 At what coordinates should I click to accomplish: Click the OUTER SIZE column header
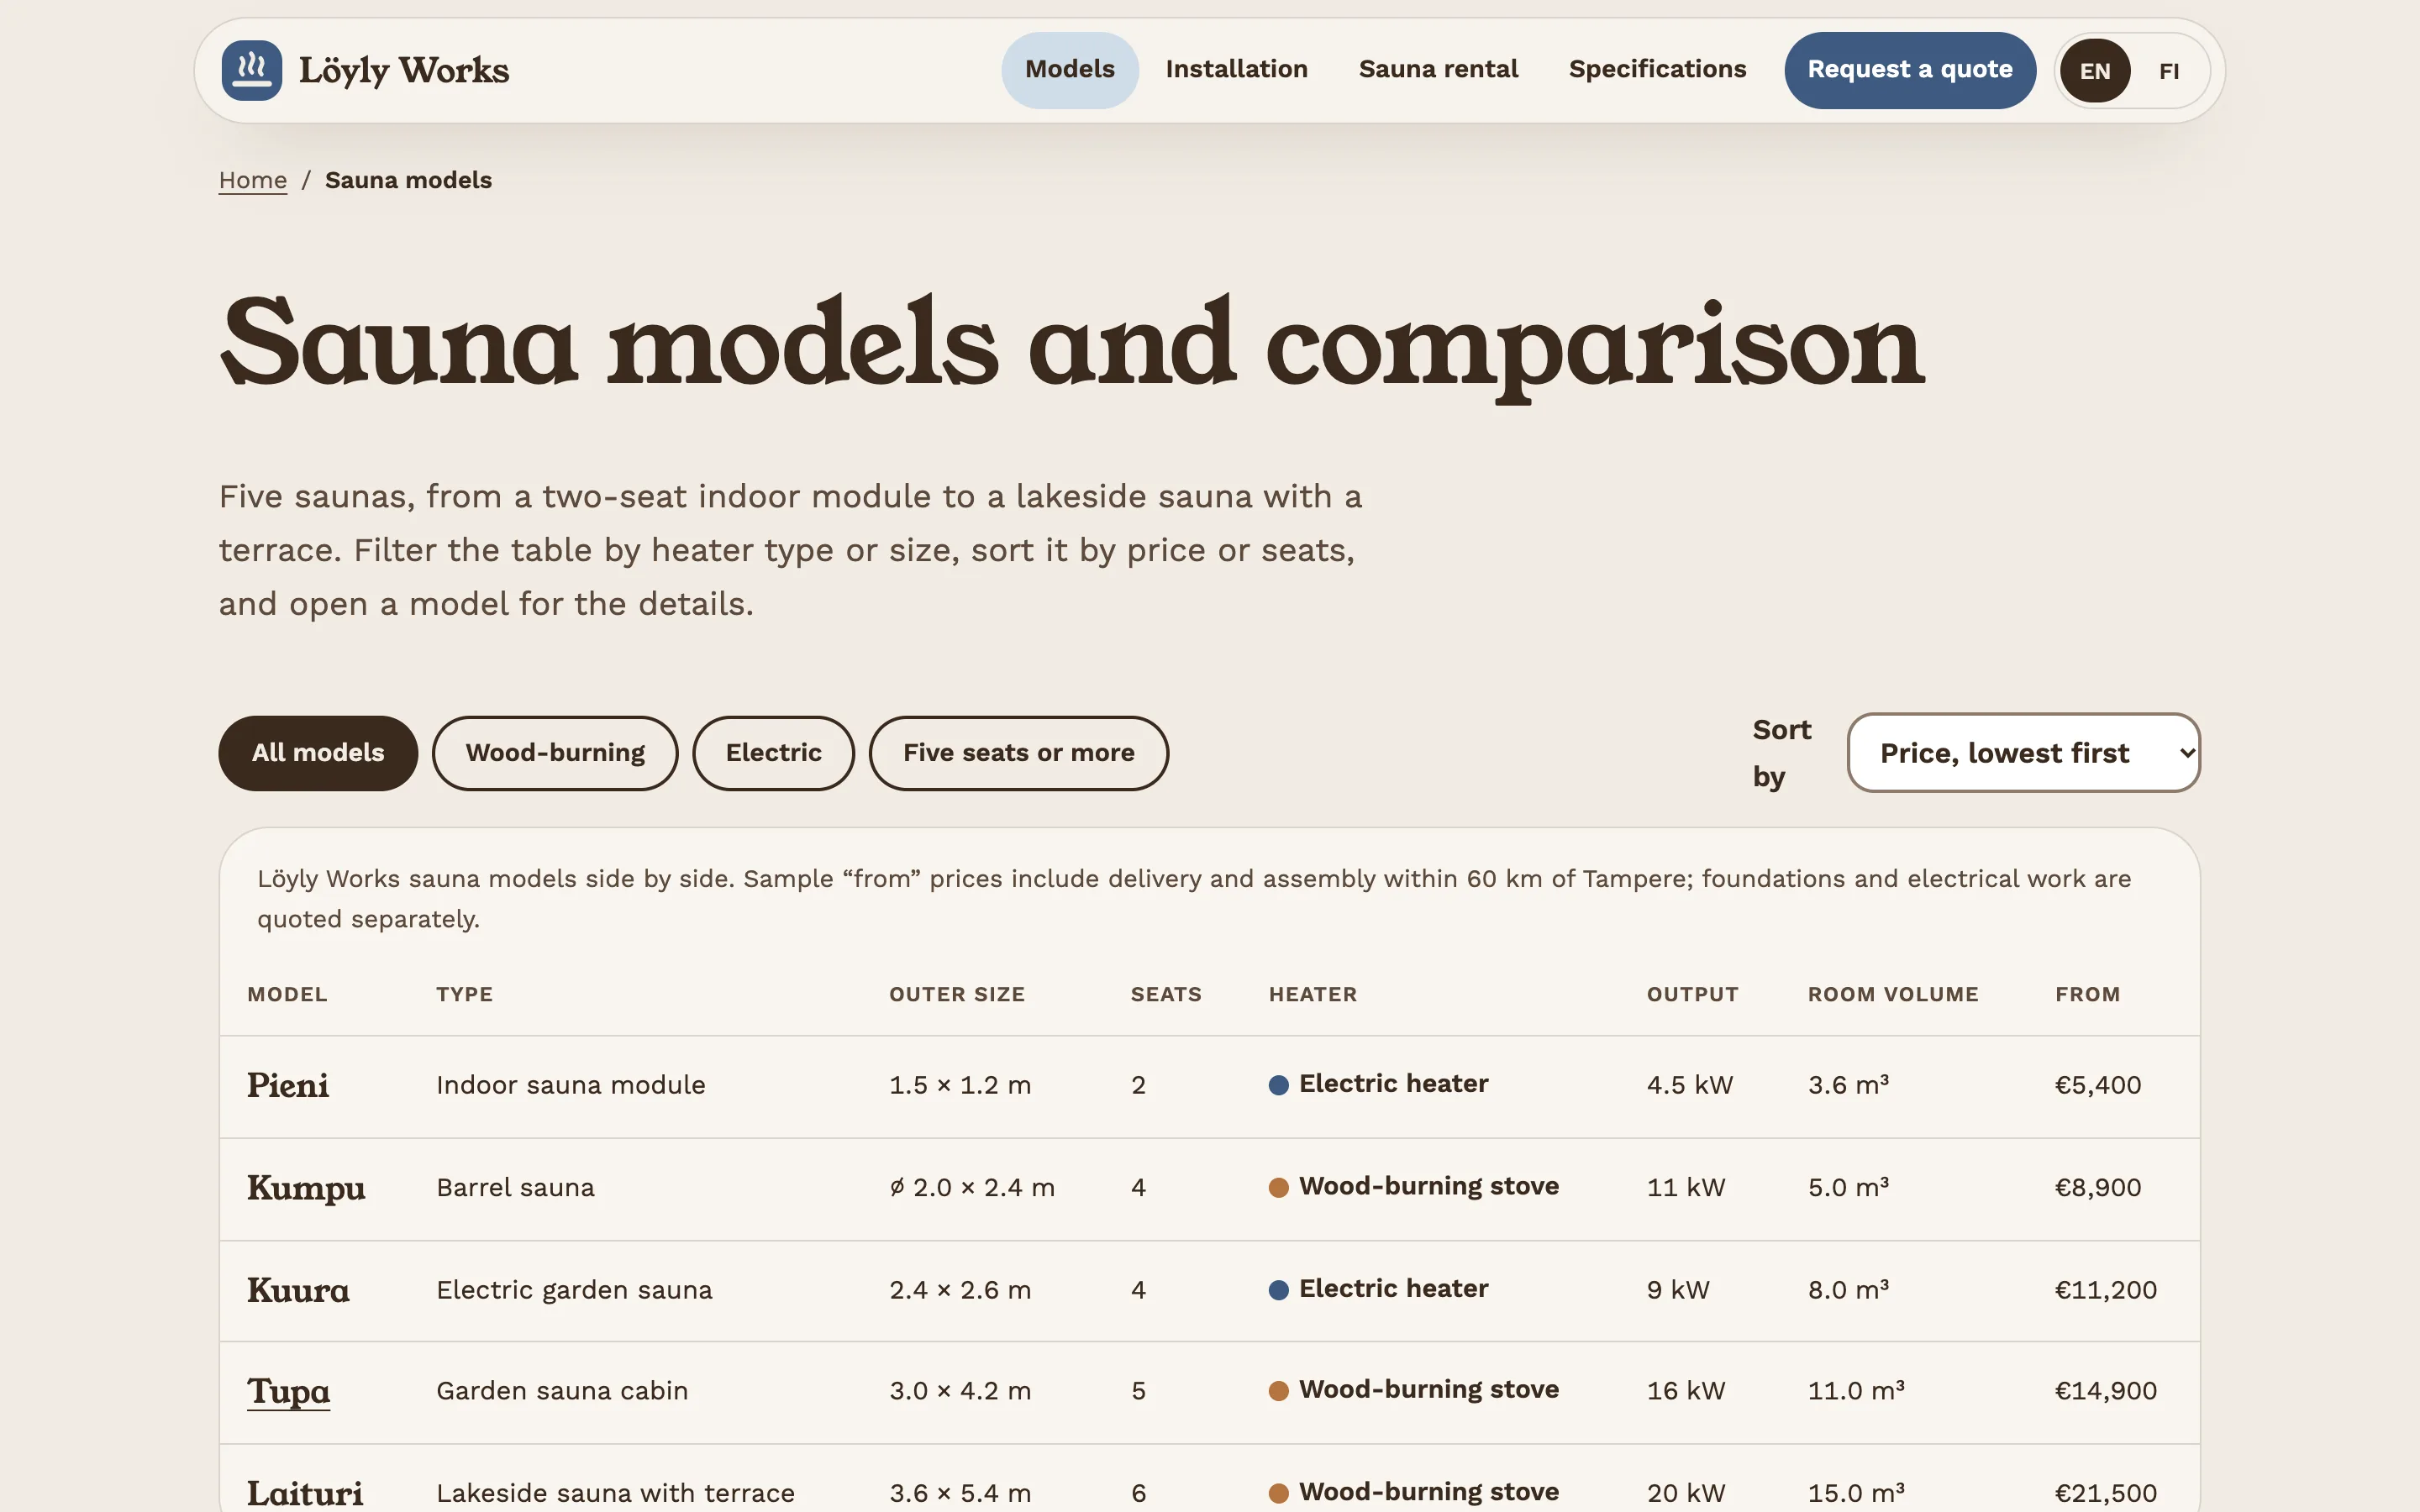click(x=957, y=994)
